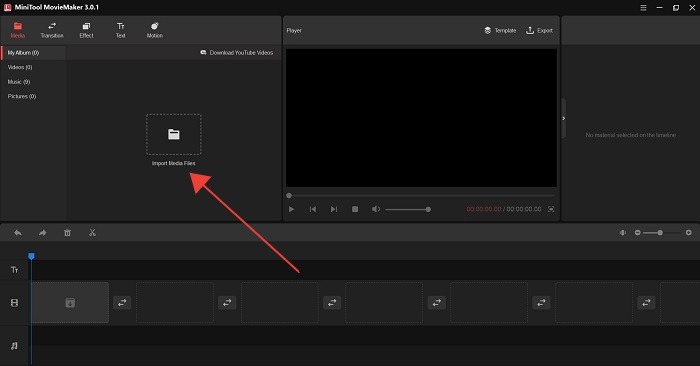Split clip with the scissors icon
Screen dimensions: 700x366
[x=92, y=233]
